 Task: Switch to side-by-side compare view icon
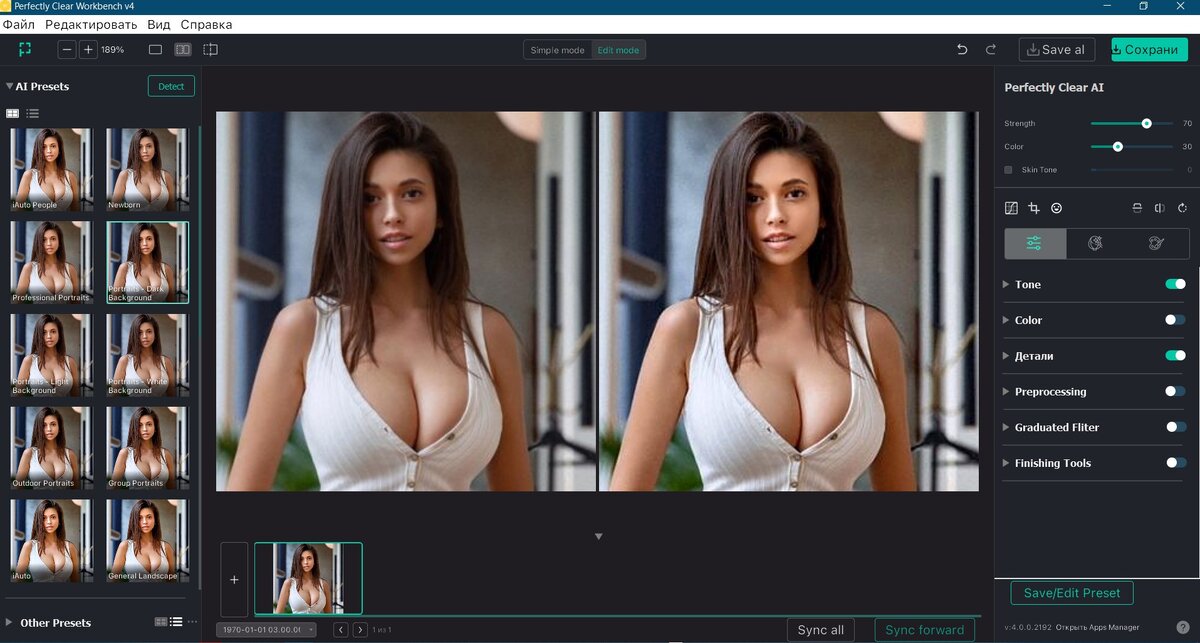pos(183,49)
